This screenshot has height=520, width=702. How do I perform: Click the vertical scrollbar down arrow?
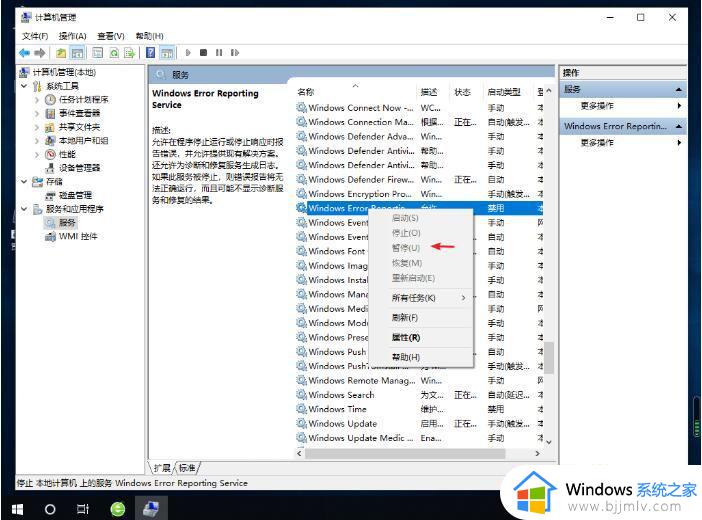point(549,442)
